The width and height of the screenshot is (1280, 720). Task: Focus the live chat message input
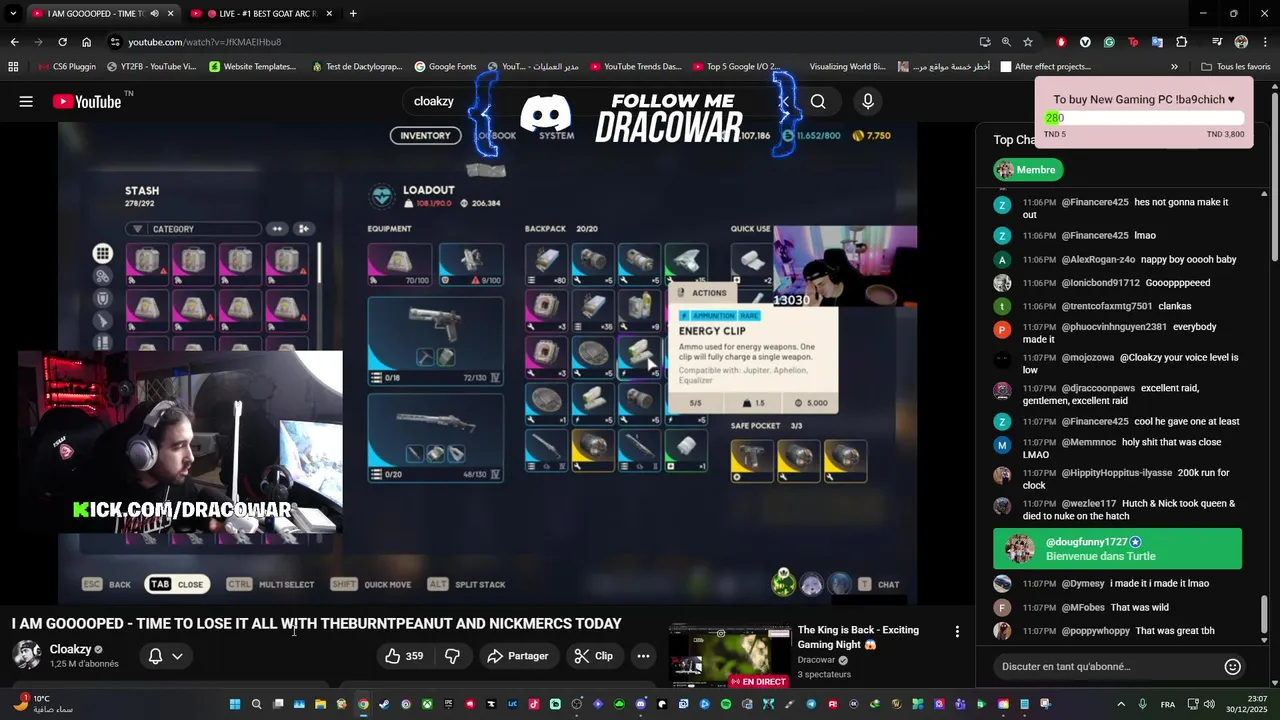(x=1105, y=666)
